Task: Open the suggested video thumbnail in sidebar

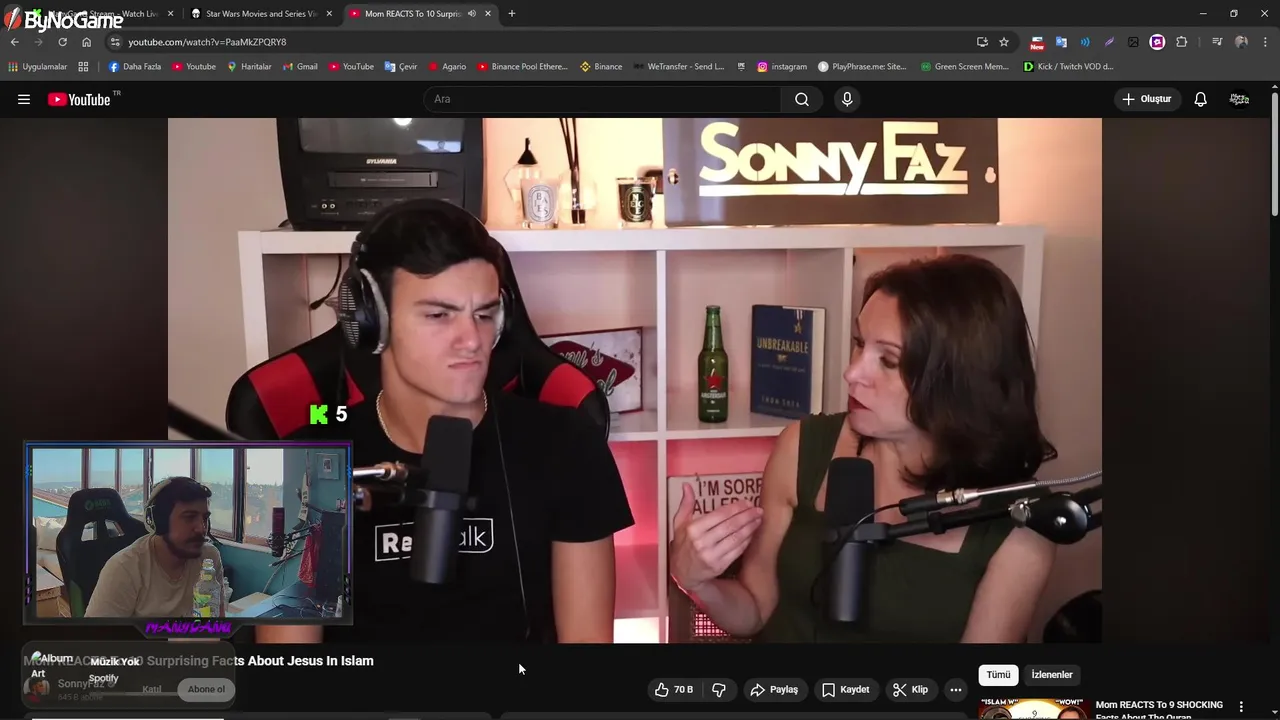Action: pyautogui.click(x=1034, y=709)
